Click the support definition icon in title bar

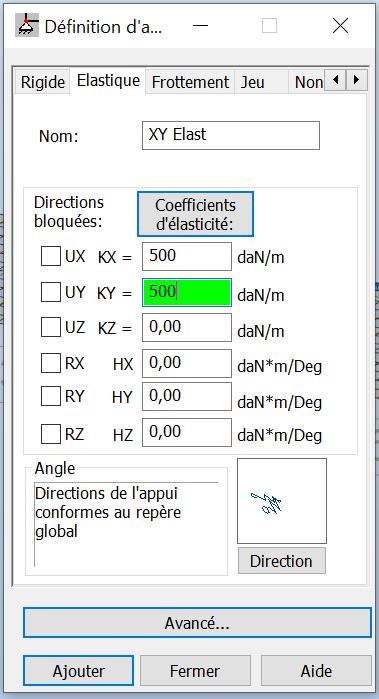click(27, 26)
